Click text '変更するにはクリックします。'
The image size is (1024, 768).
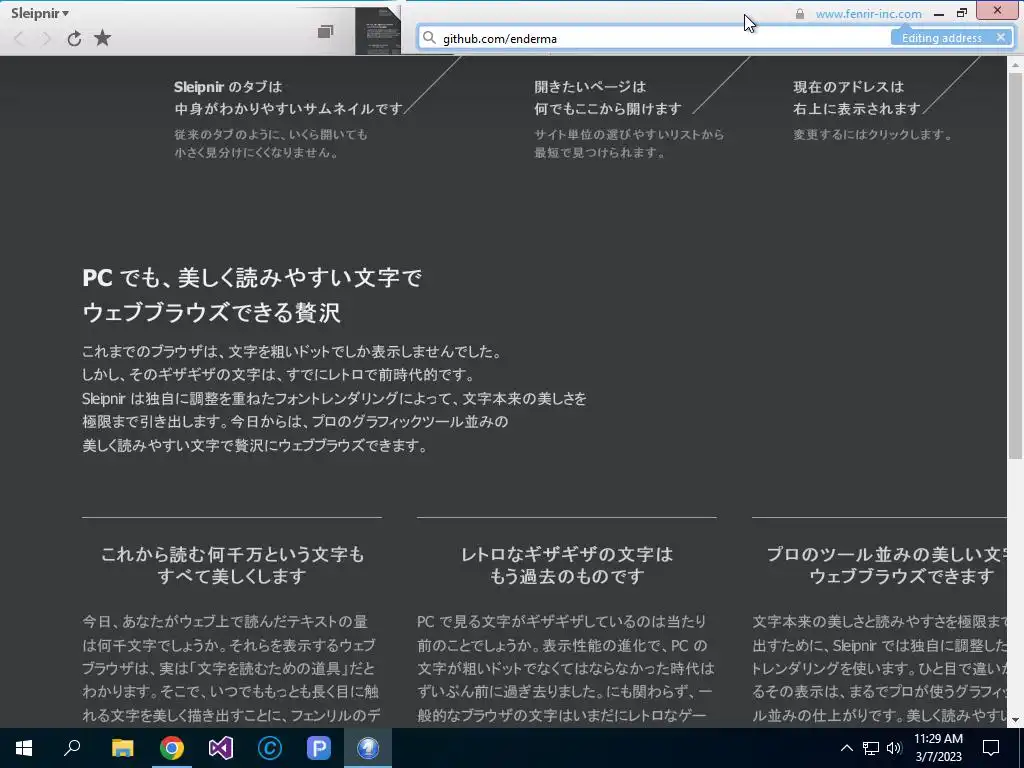(874, 135)
